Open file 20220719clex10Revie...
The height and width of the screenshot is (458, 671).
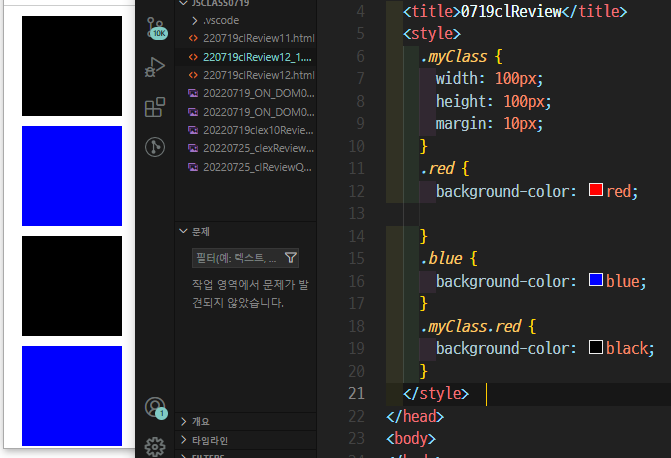click(258, 130)
